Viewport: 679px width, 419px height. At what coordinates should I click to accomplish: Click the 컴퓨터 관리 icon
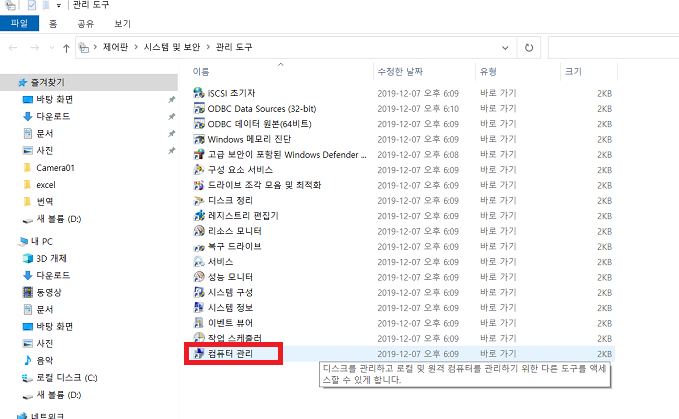click(x=199, y=354)
